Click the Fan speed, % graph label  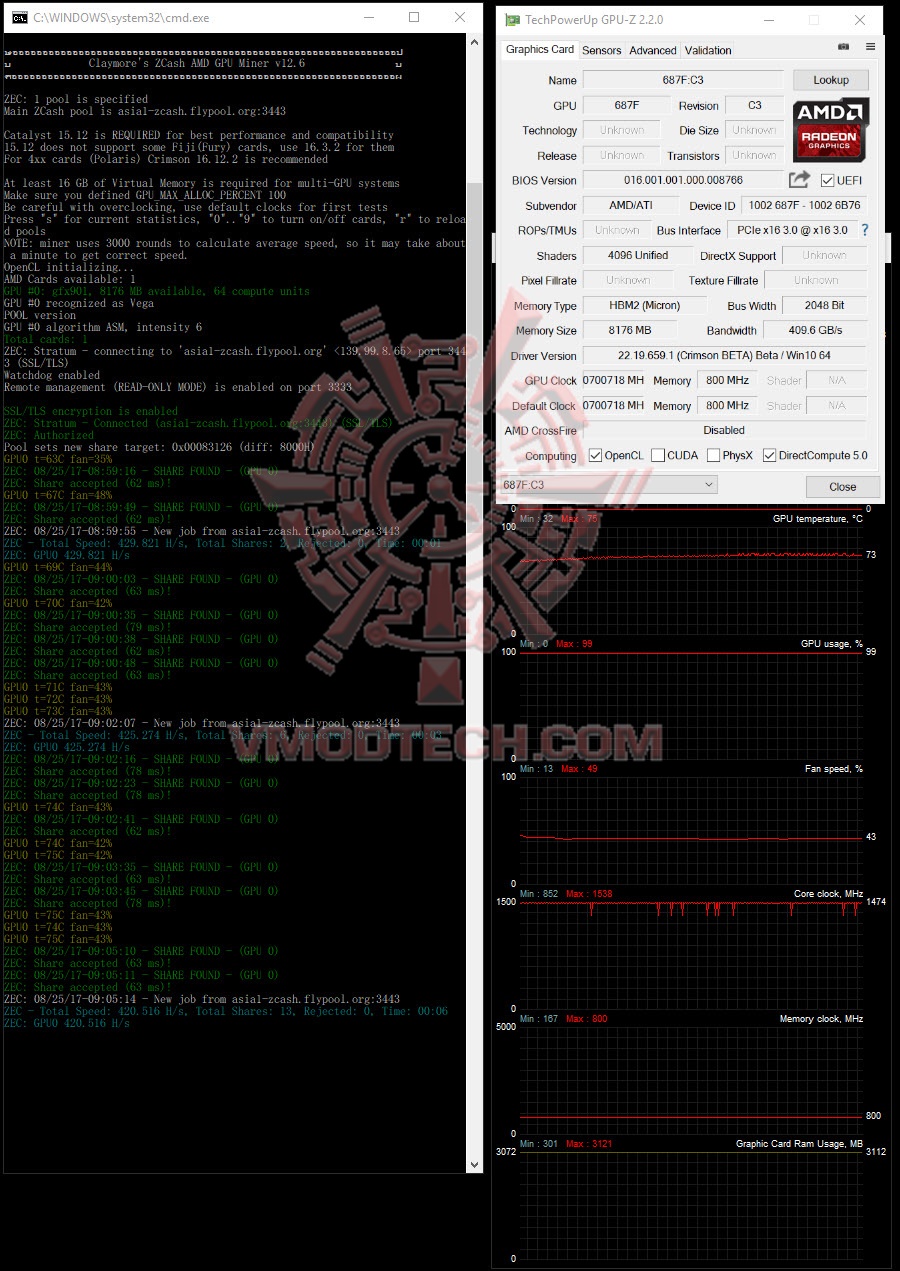833,768
